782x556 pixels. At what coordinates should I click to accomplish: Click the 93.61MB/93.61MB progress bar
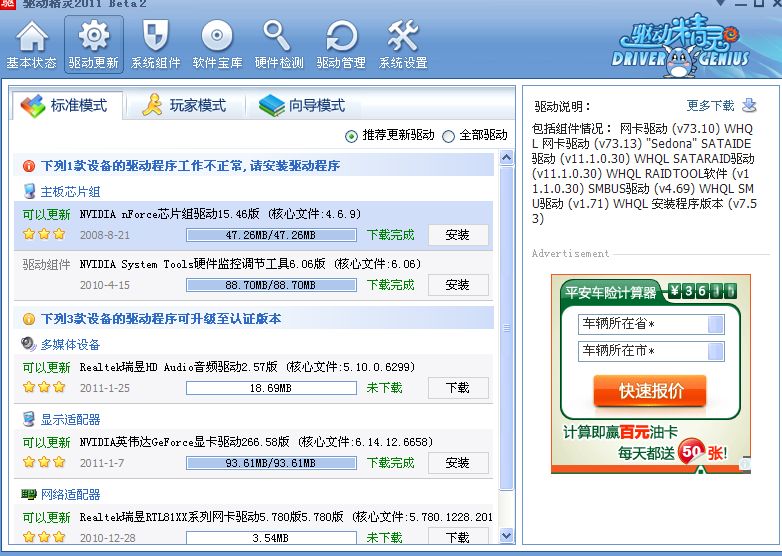[x=271, y=463]
